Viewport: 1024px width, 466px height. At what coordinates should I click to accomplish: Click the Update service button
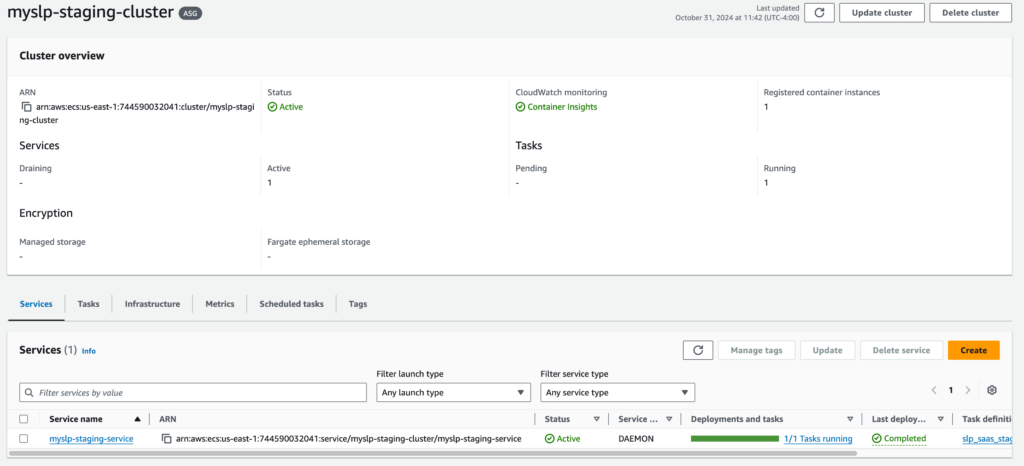tap(827, 350)
